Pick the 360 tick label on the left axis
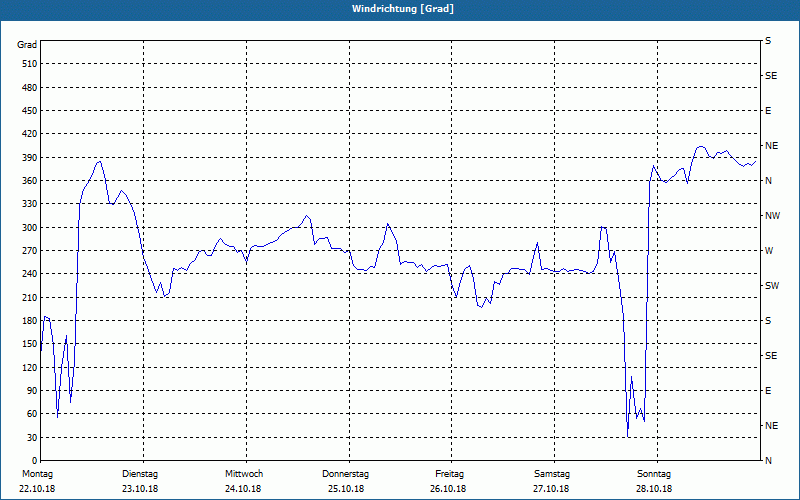800x500 pixels. pos(29,181)
